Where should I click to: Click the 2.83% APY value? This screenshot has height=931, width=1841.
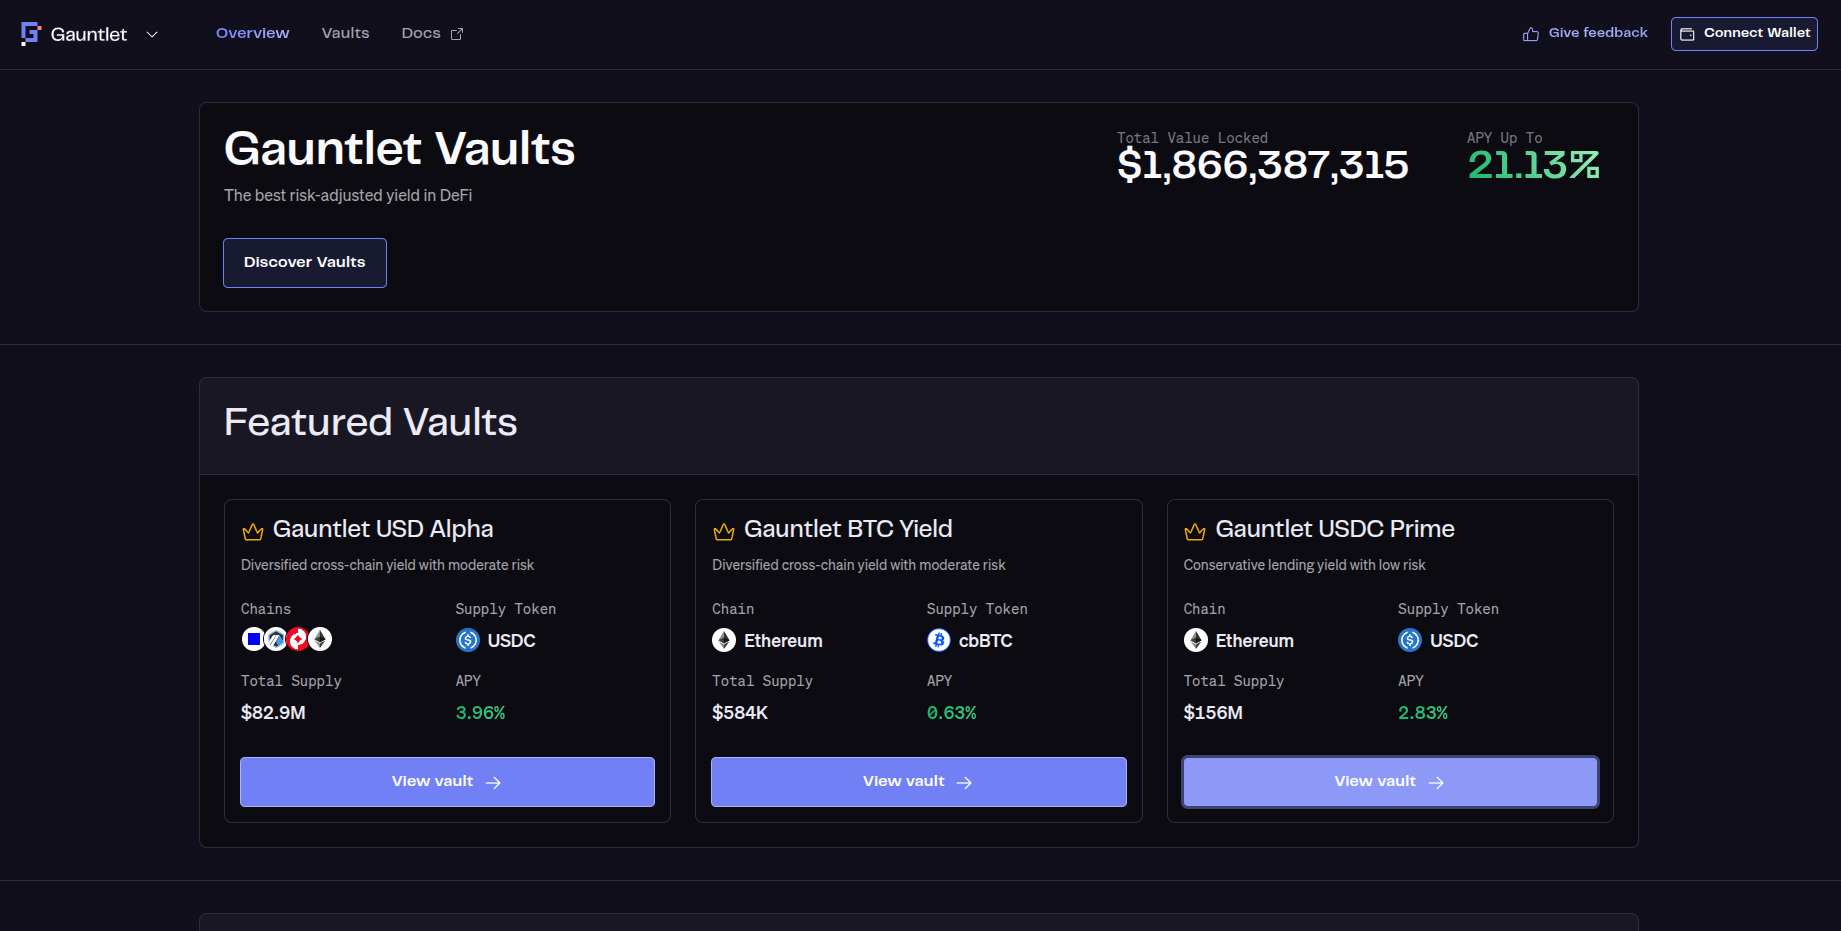click(1423, 713)
